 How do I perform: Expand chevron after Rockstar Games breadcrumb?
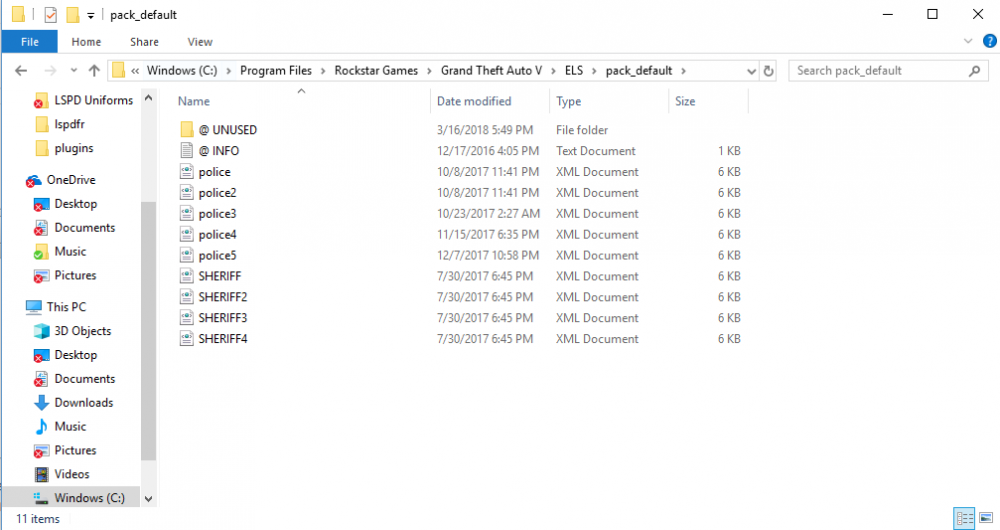429,71
